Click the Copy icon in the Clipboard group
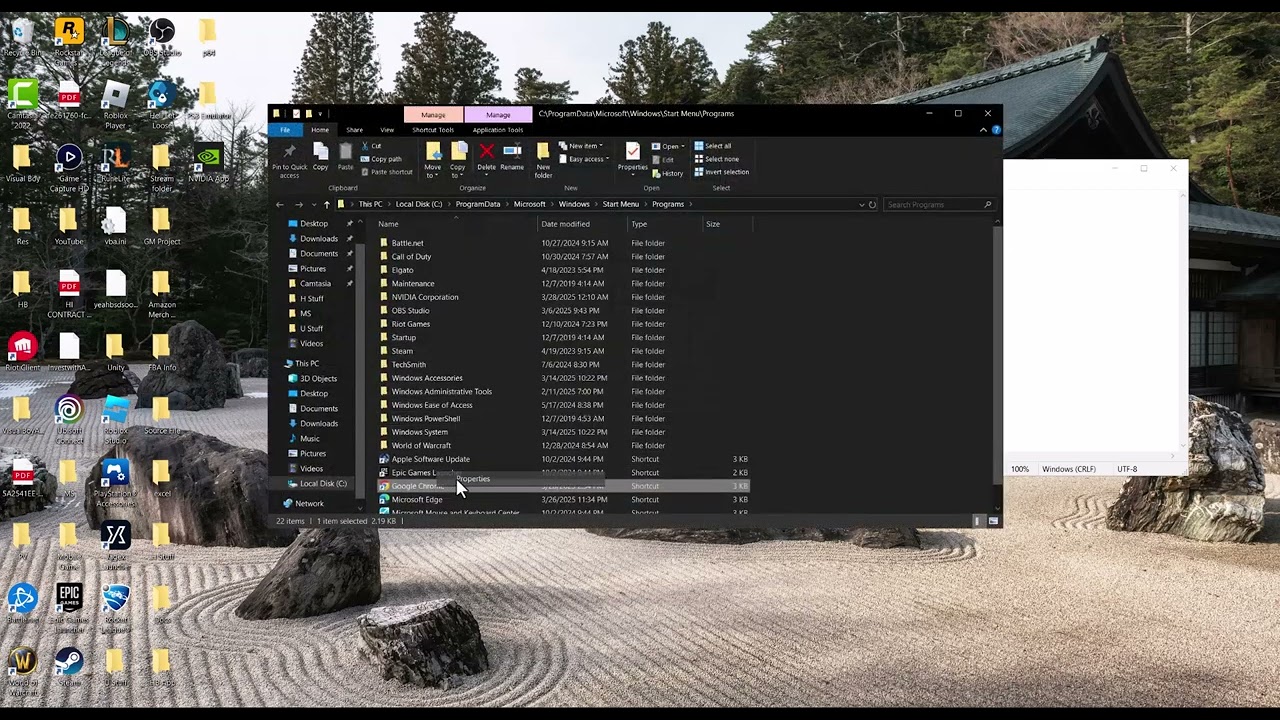The height and width of the screenshot is (720, 1280). 320,152
